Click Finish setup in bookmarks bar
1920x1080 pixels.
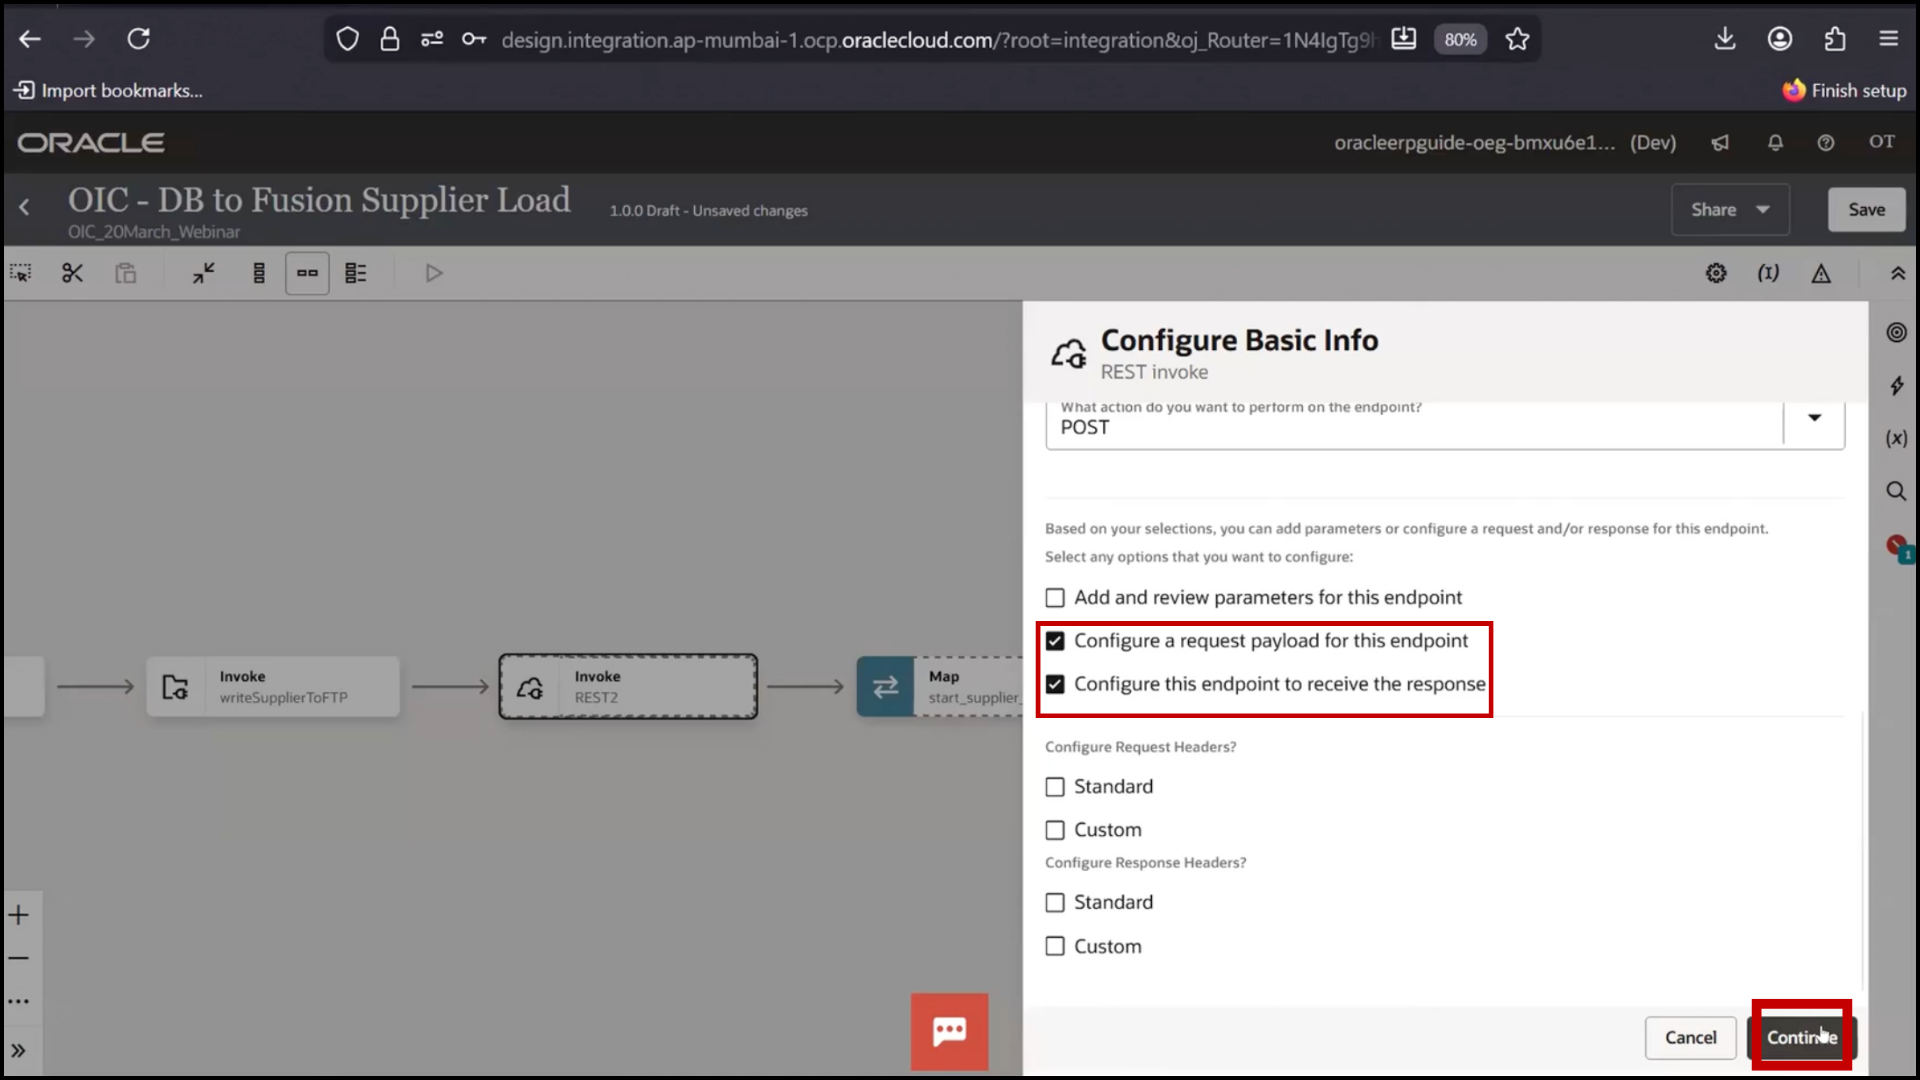click(1845, 91)
